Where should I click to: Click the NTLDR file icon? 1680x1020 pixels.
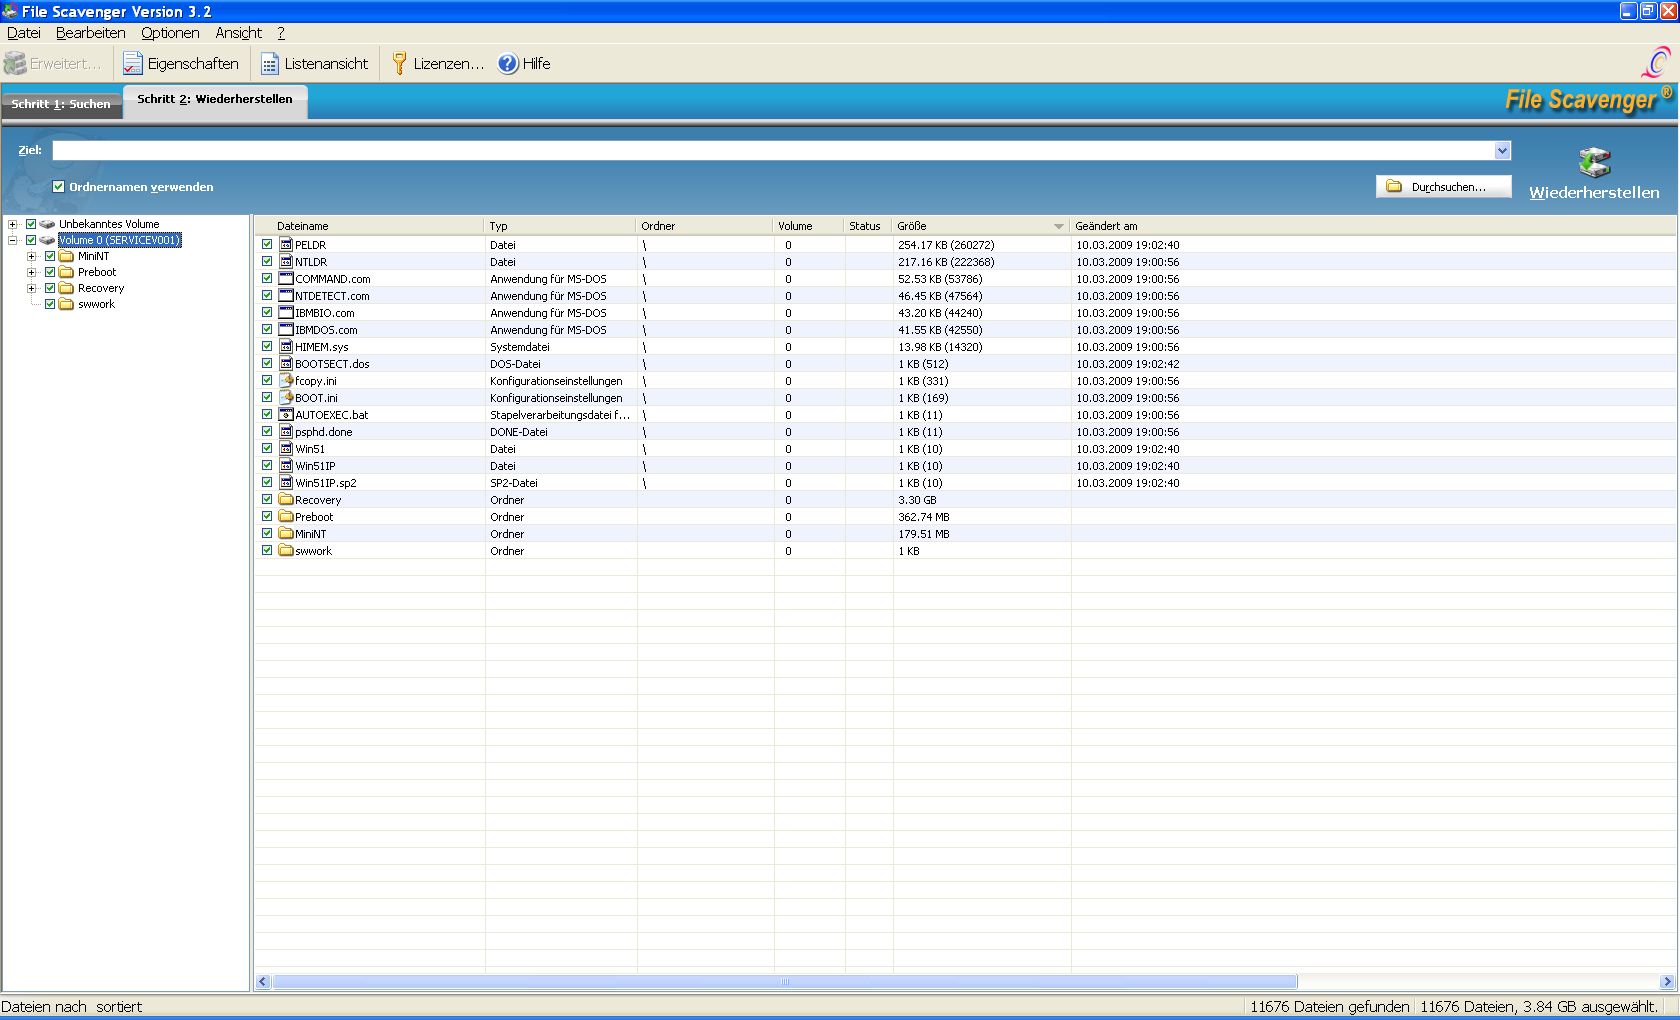click(x=286, y=262)
